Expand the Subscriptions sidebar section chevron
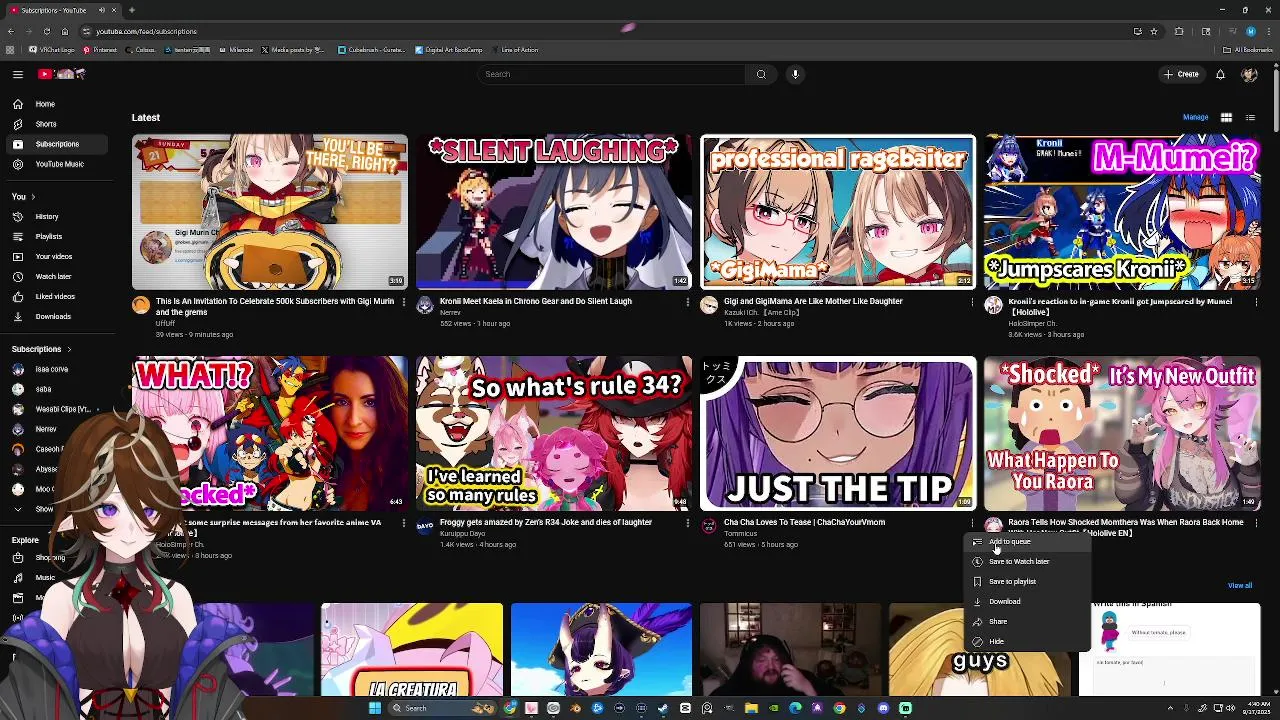Image resolution: width=1280 pixels, height=720 pixels. coord(69,349)
